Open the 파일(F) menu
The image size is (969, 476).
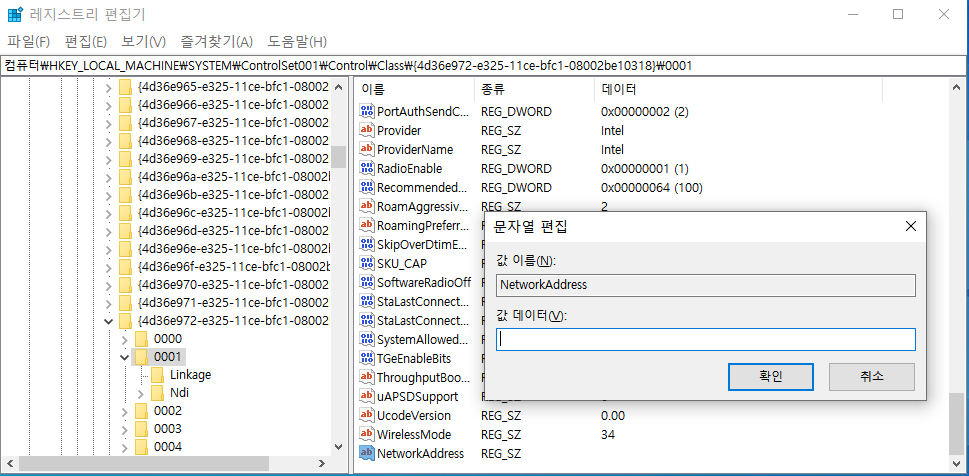pyautogui.click(x=28, y=42)
